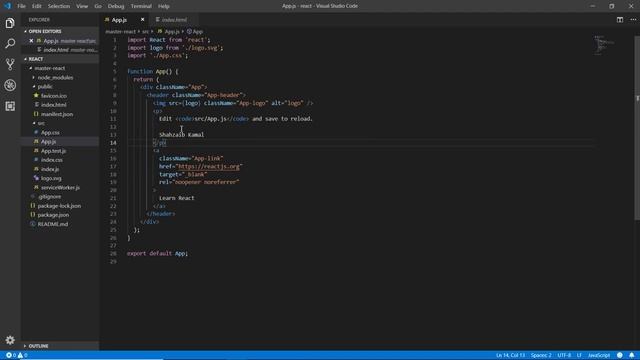Viewport: 640px width, 360px height.
Task: Click the master-react breadcrumb
Action: [x=120, y=31]
